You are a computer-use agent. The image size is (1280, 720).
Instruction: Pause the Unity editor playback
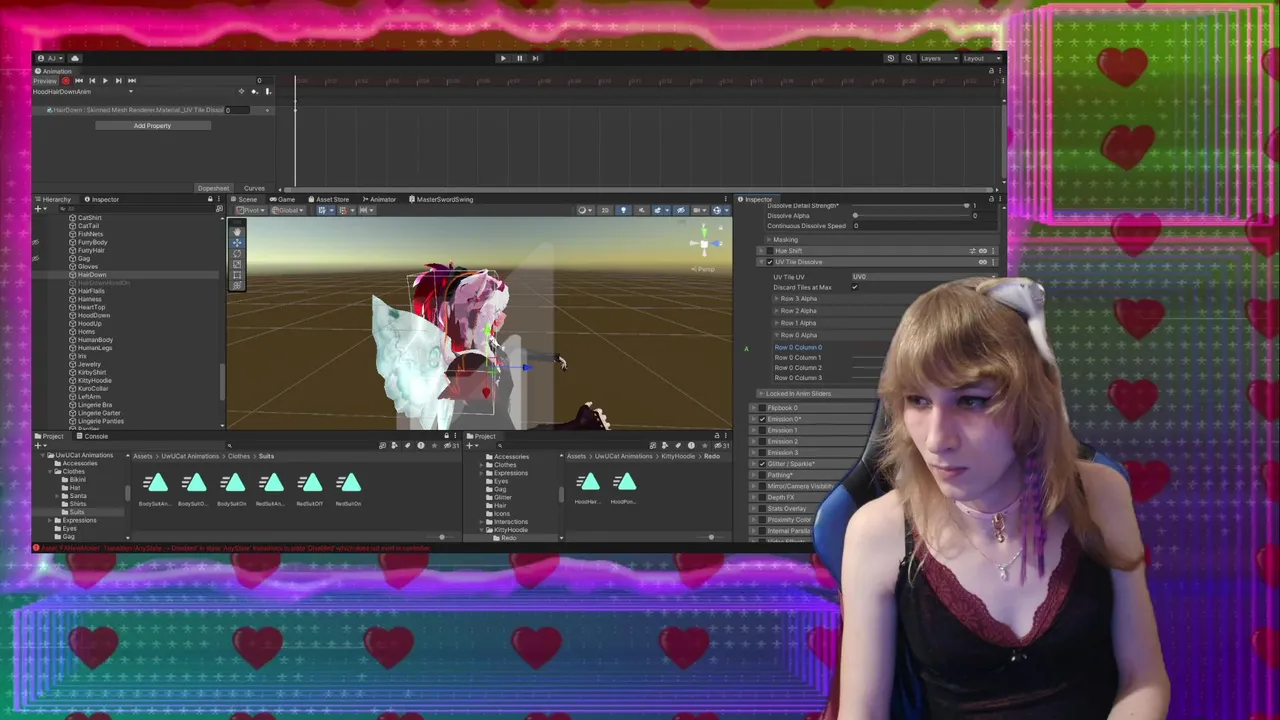[519, 58]
